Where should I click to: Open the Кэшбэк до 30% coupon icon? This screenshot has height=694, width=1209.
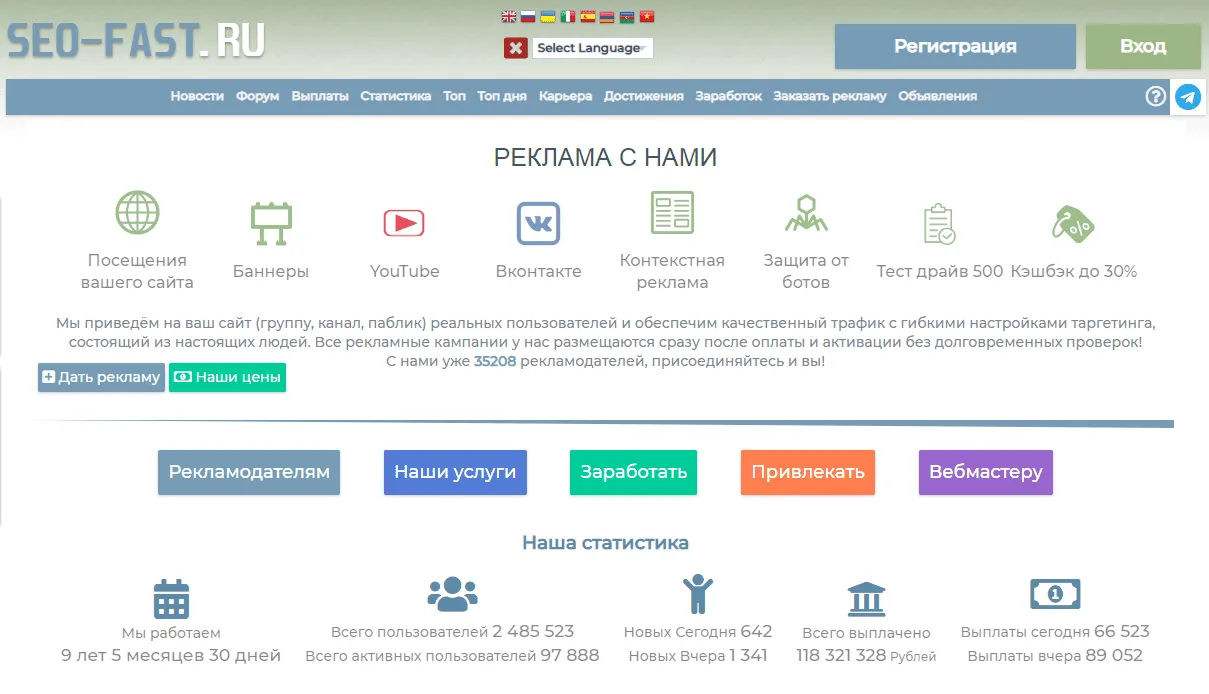click(x=1072, y=222)
